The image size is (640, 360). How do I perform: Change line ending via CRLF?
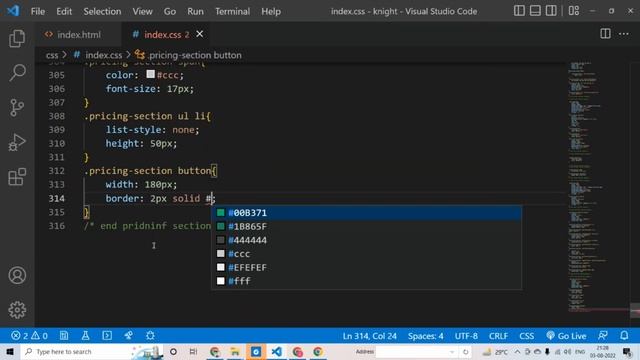click(x=498, y=336)
